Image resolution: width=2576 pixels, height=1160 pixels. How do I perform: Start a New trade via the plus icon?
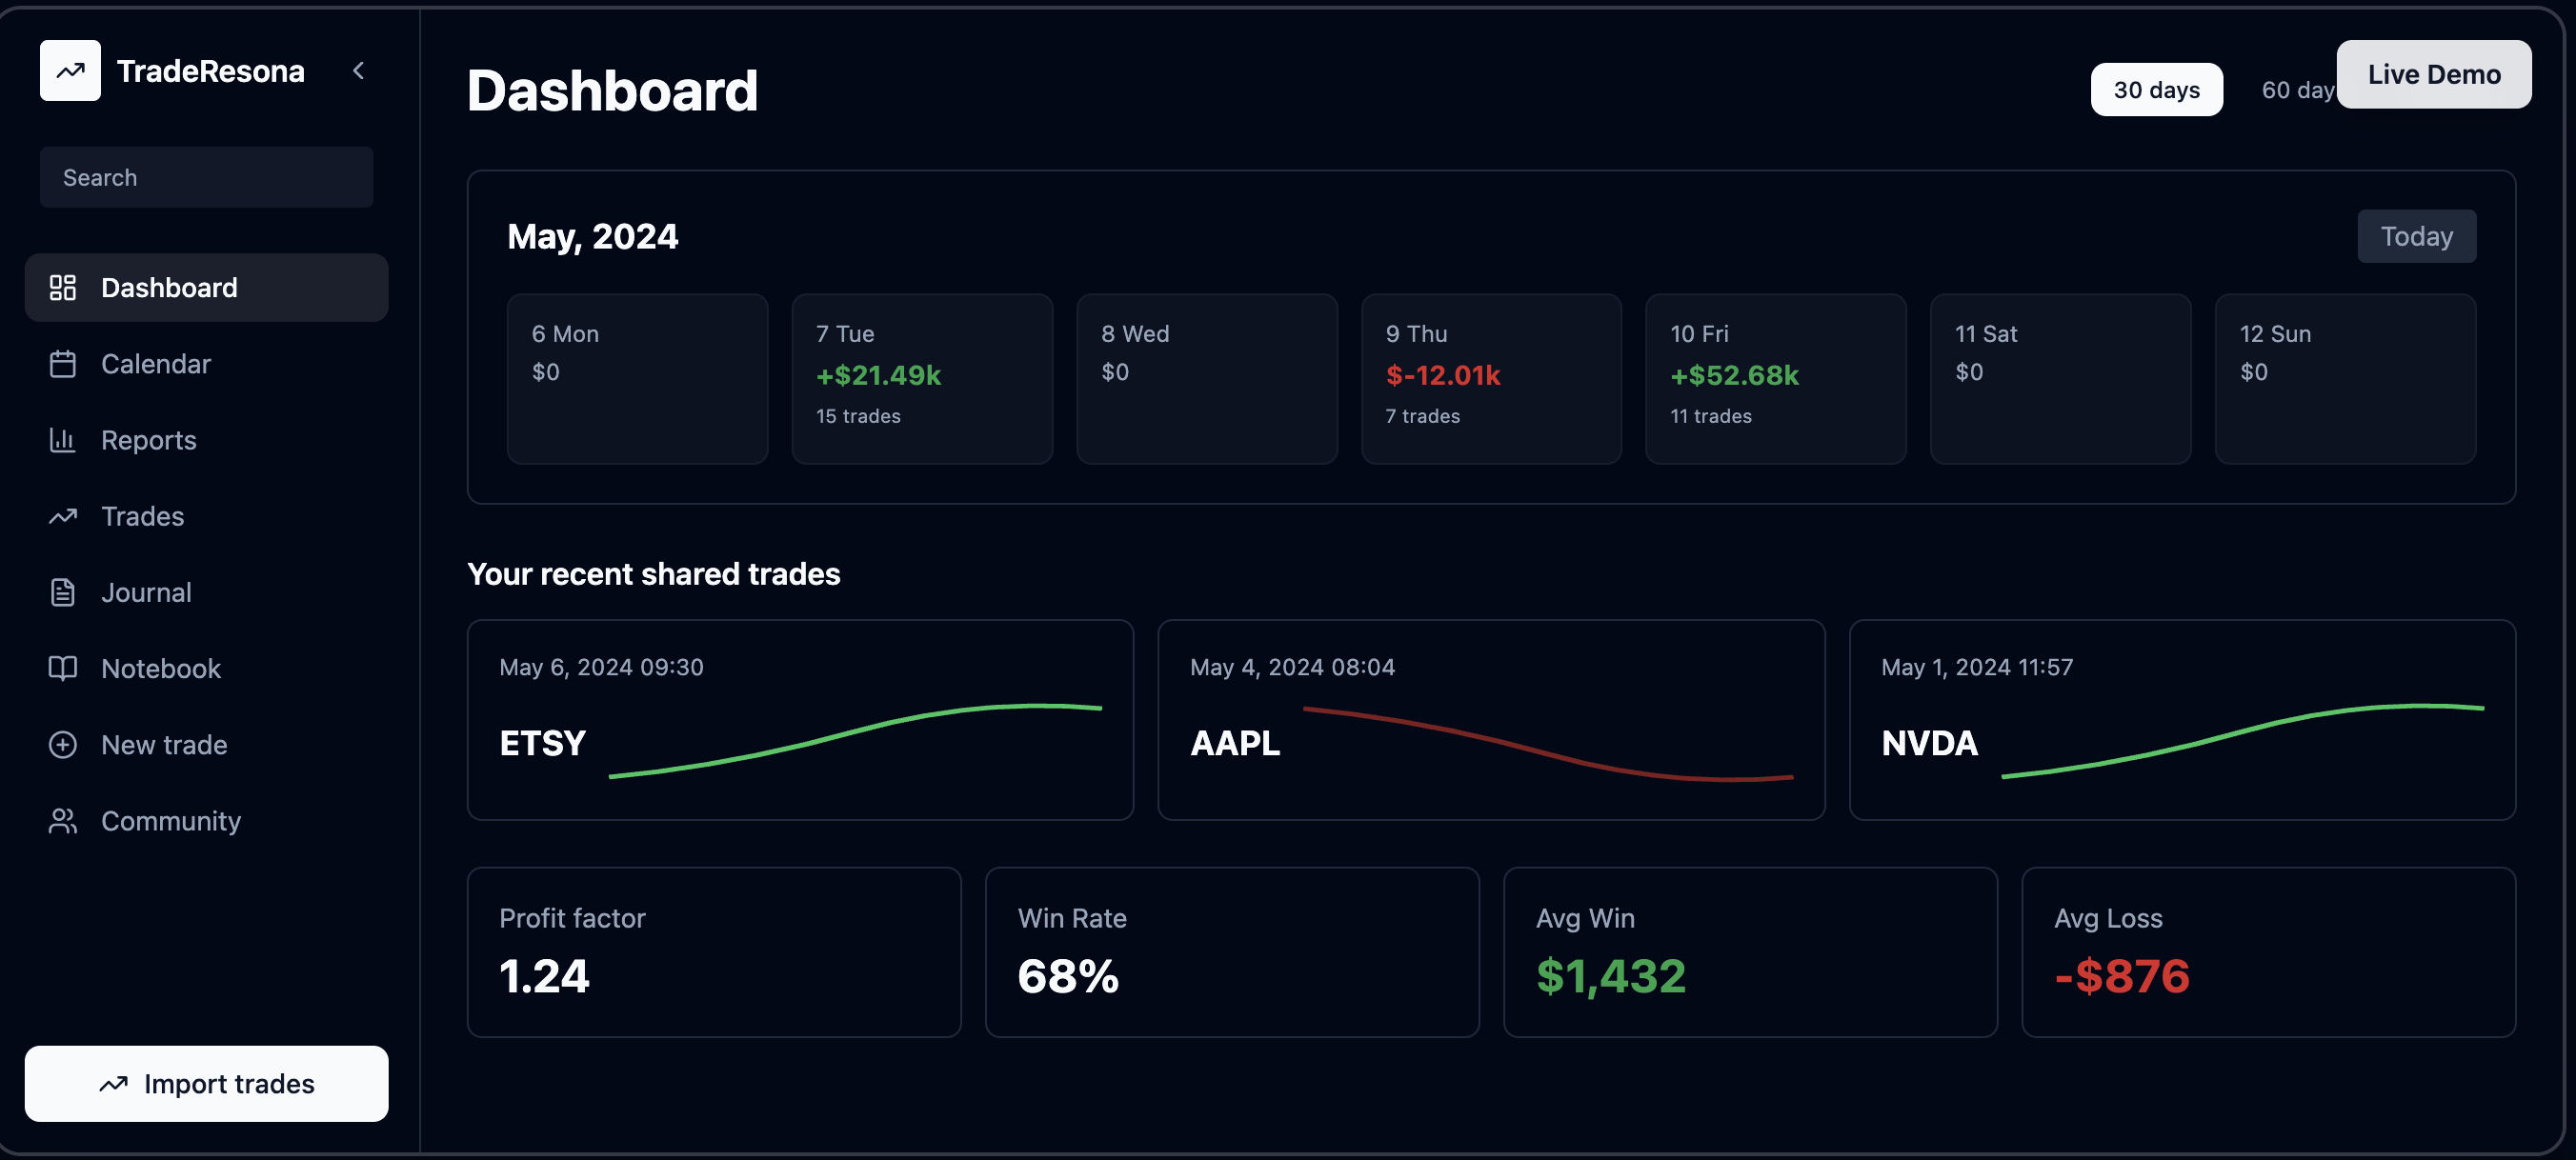tap(63, 744)
